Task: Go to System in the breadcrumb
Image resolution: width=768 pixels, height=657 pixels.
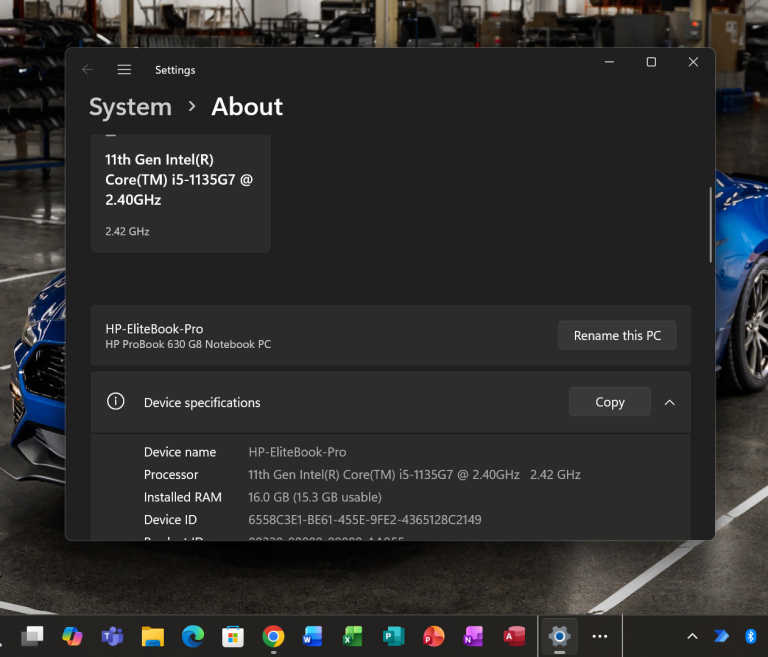Action: pyautogui.click(x=130, y=107)
